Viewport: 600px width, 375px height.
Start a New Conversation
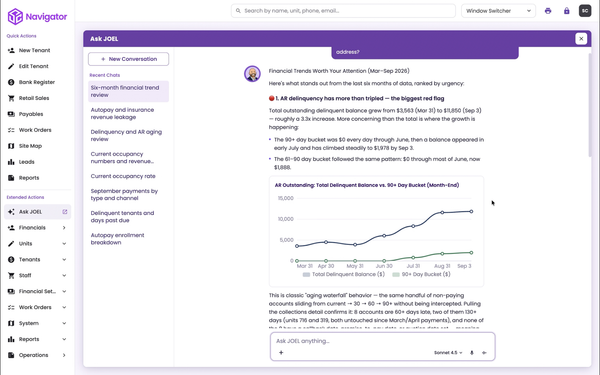129,59
